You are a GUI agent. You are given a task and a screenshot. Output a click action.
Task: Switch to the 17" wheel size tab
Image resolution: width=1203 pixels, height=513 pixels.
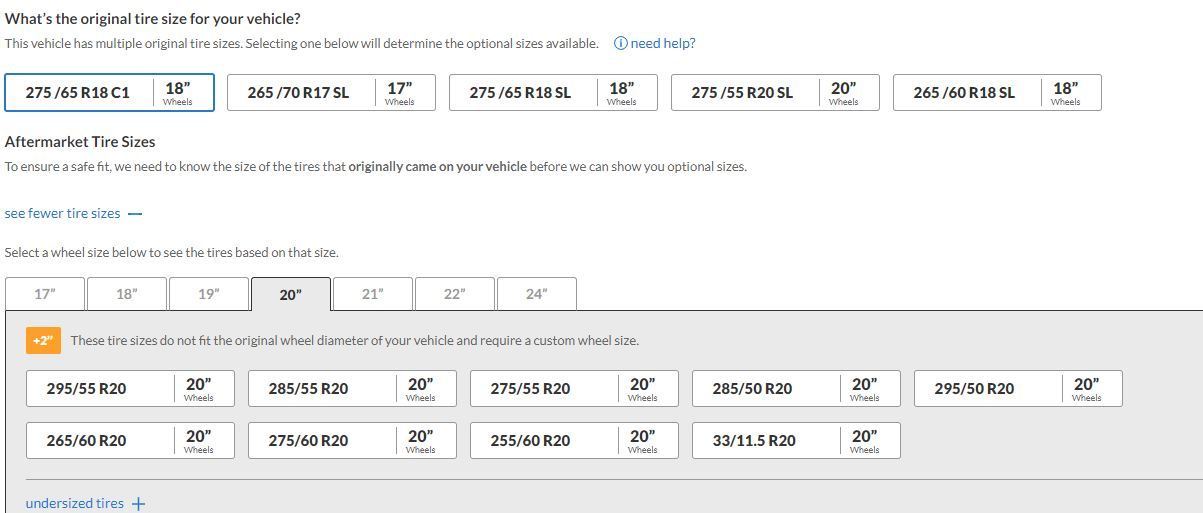(x=45, y=294)
